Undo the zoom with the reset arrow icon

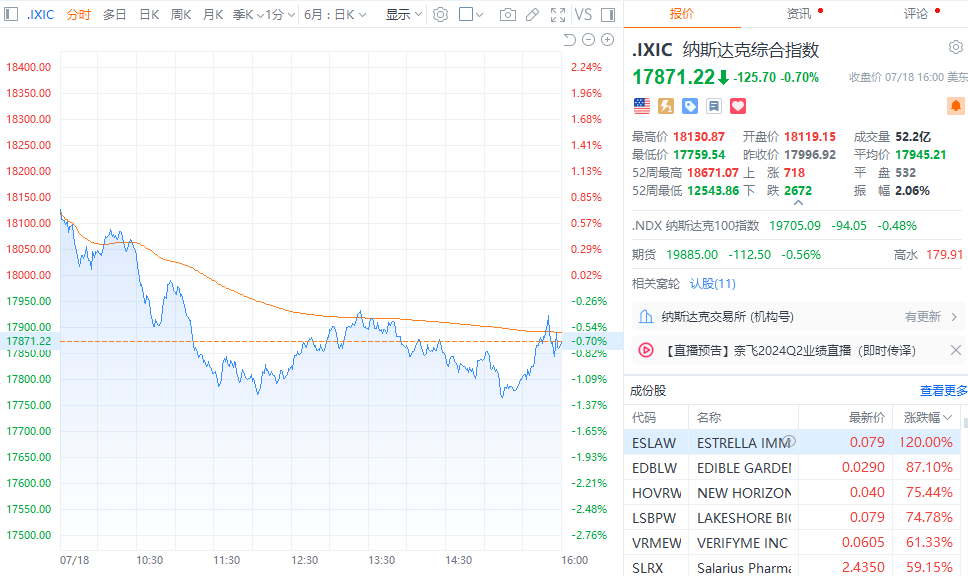coord(569,40)
